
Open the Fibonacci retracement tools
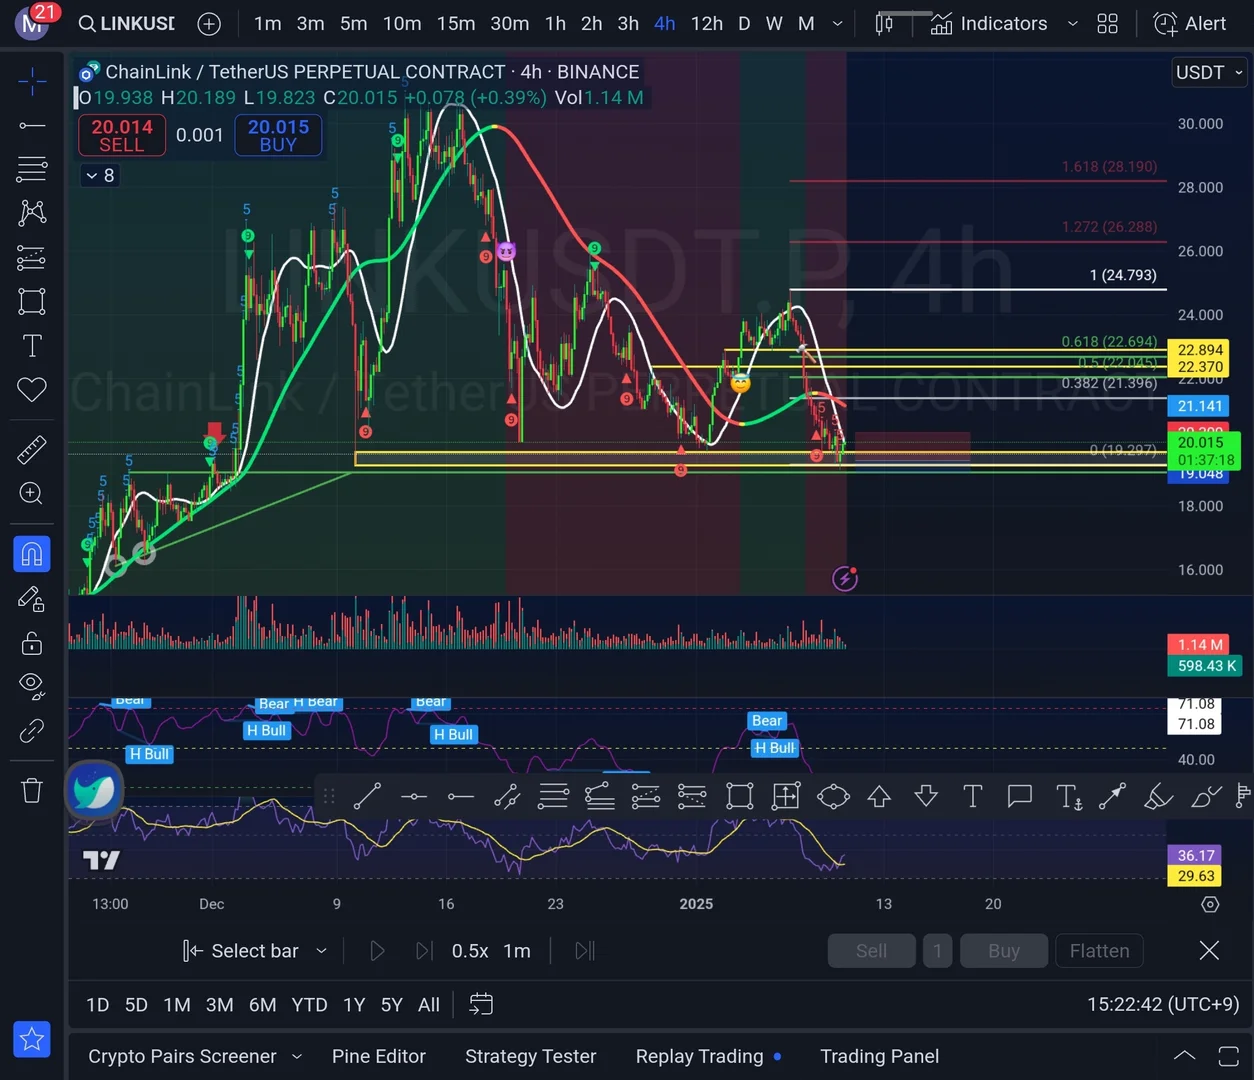click(x=32, y=169)
